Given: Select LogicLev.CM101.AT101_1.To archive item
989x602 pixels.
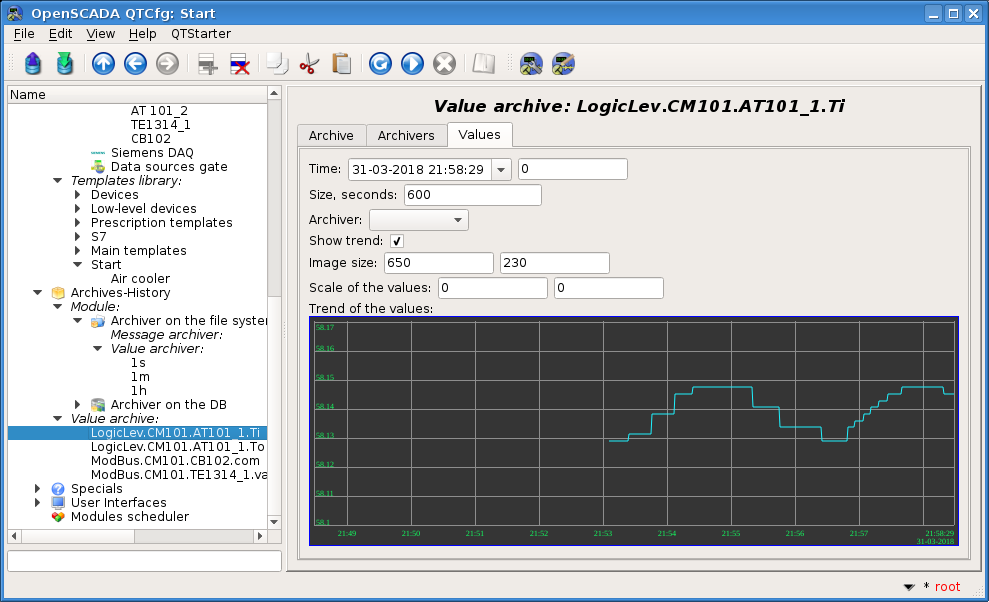Looking at the screenshot, I should 177,447.
